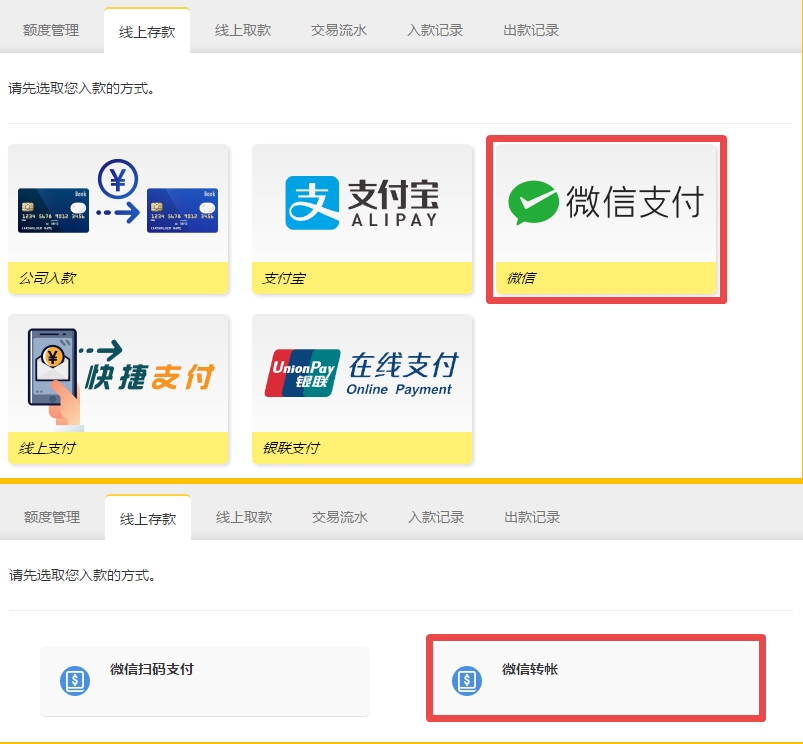Select the 微信转帐 text option

(x=530, y=669)
